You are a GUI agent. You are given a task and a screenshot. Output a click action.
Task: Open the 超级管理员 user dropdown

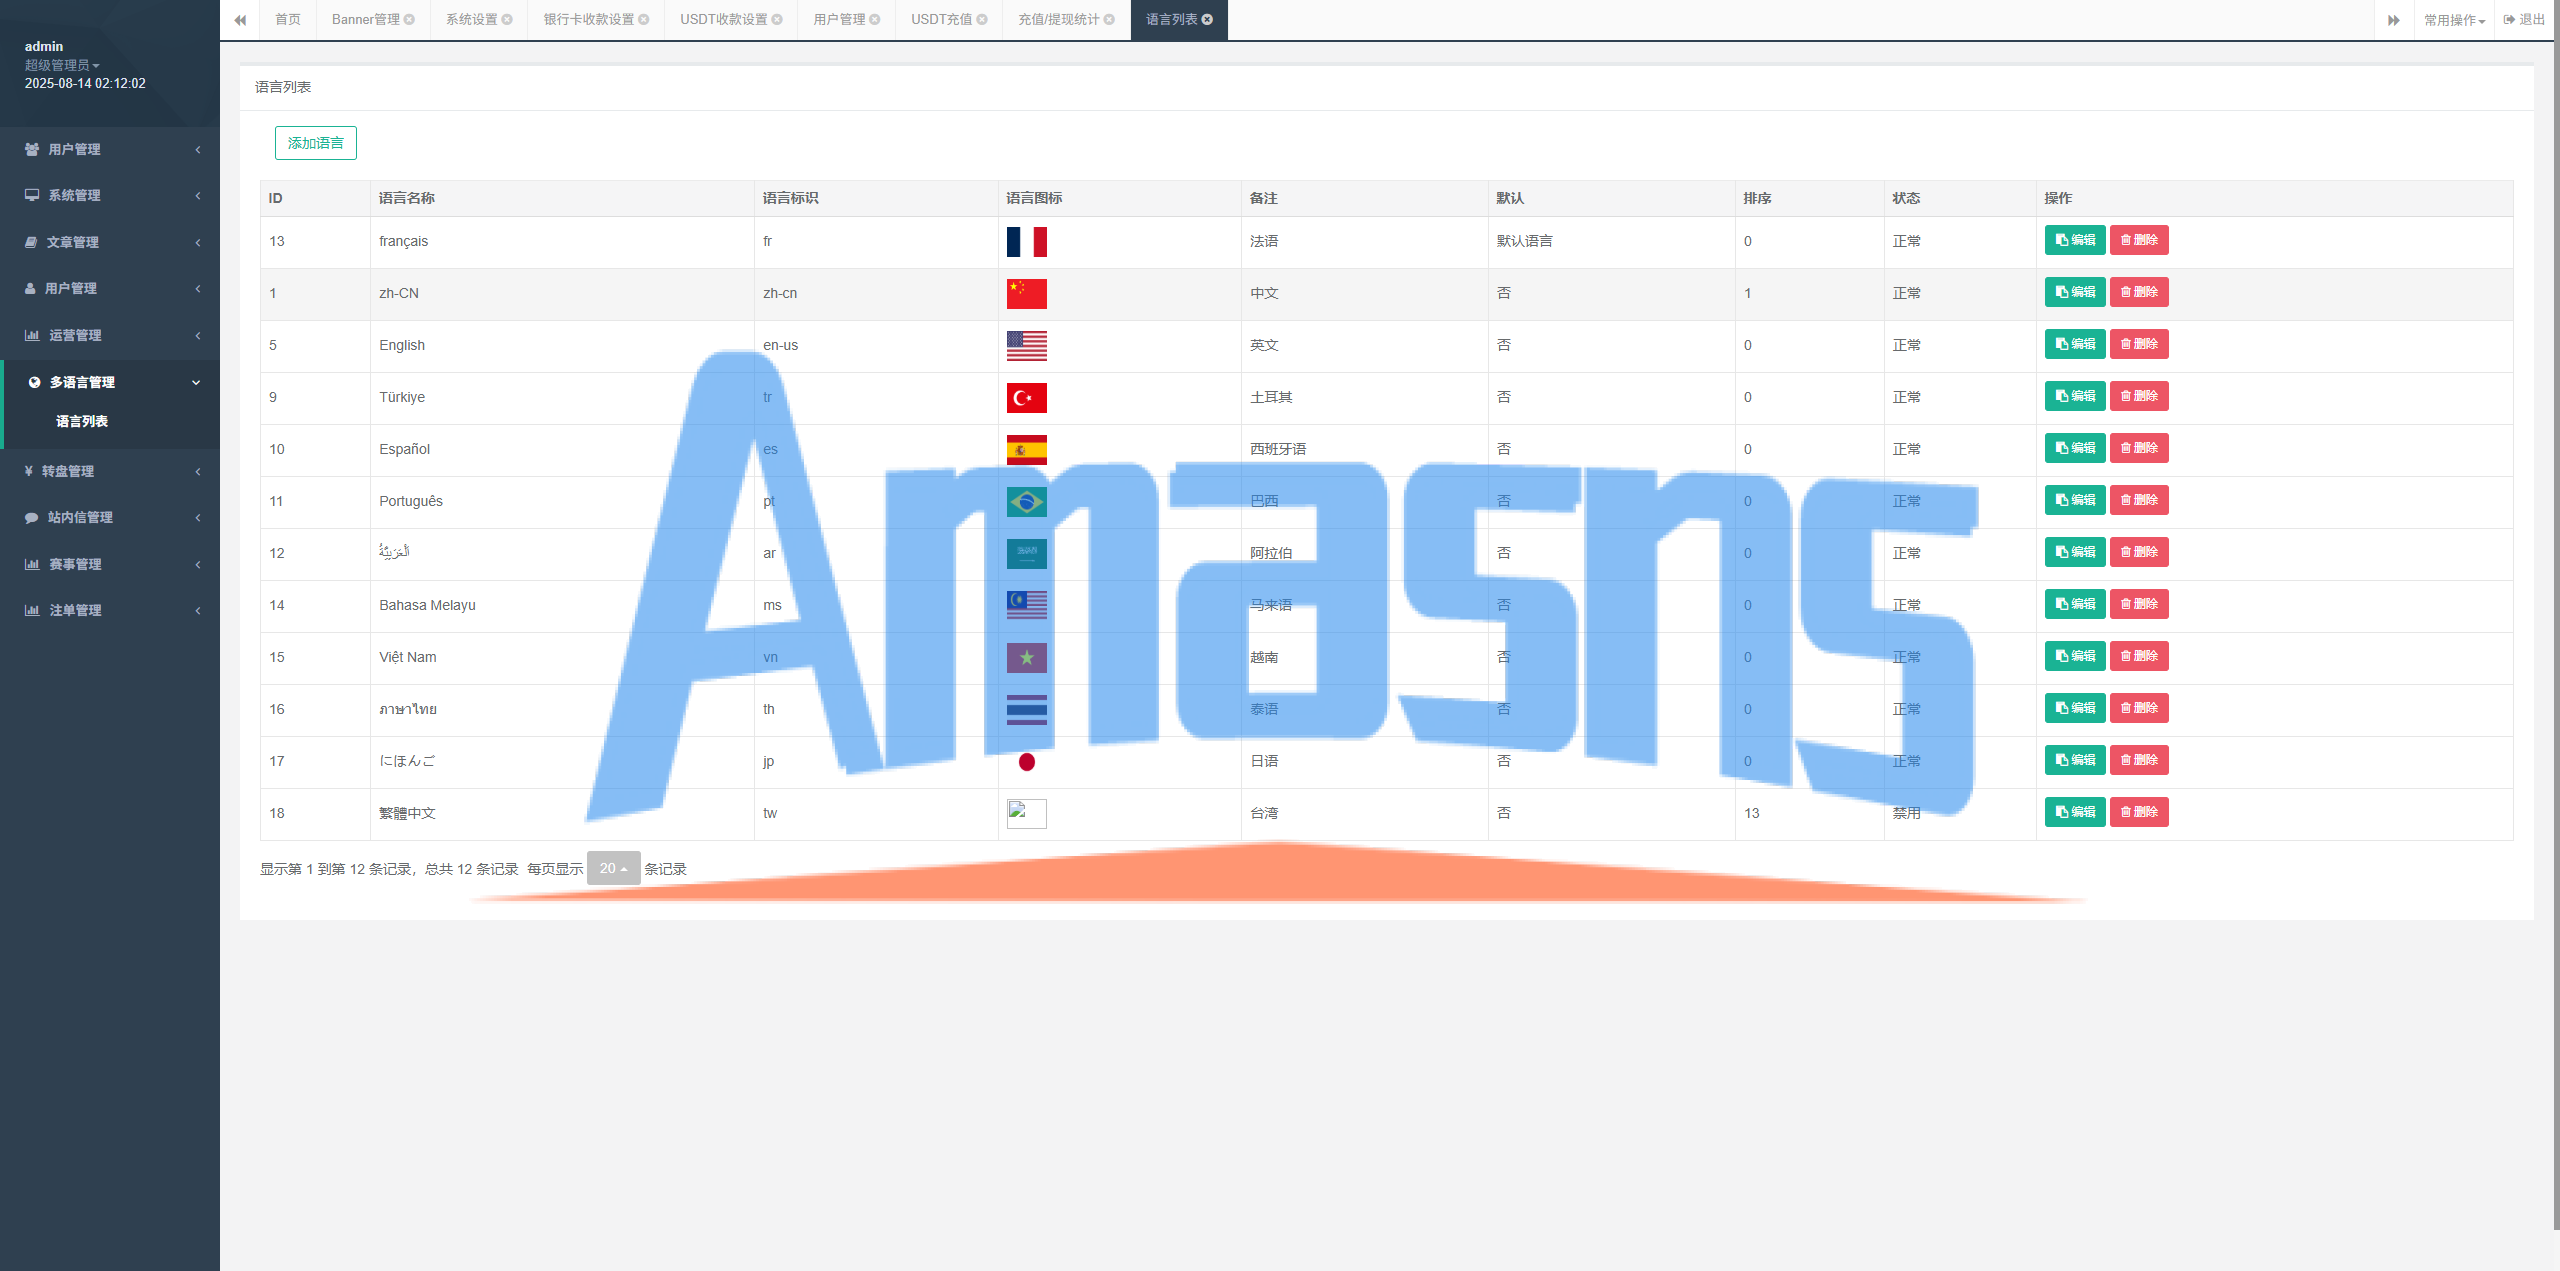62,65
